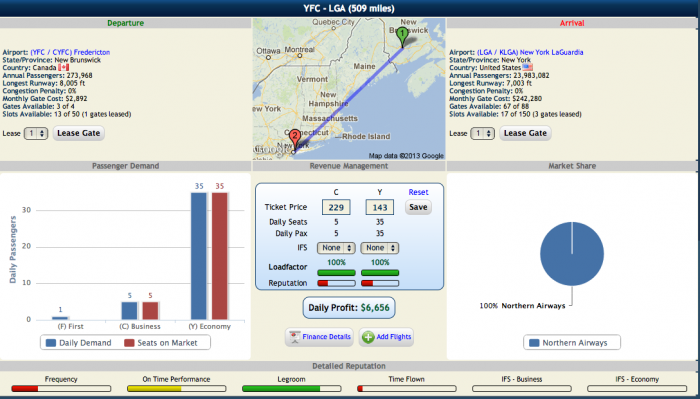Screen dimensions: 700x399
Task: Click the Northern Airways legend color square
Action: 533,343
